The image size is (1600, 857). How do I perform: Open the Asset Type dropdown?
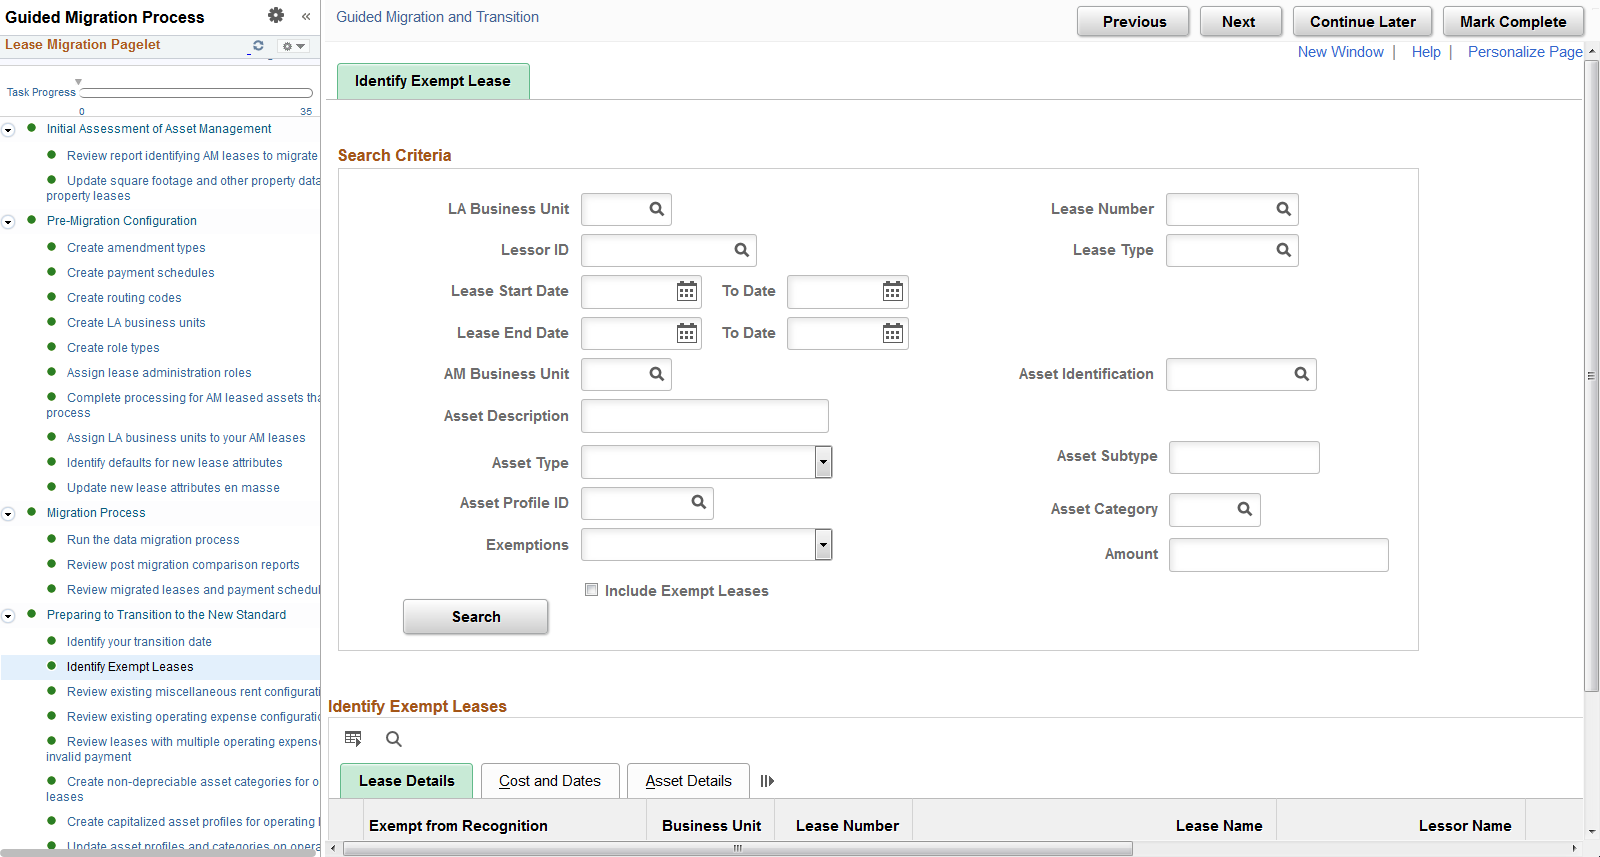click(823, 462)
